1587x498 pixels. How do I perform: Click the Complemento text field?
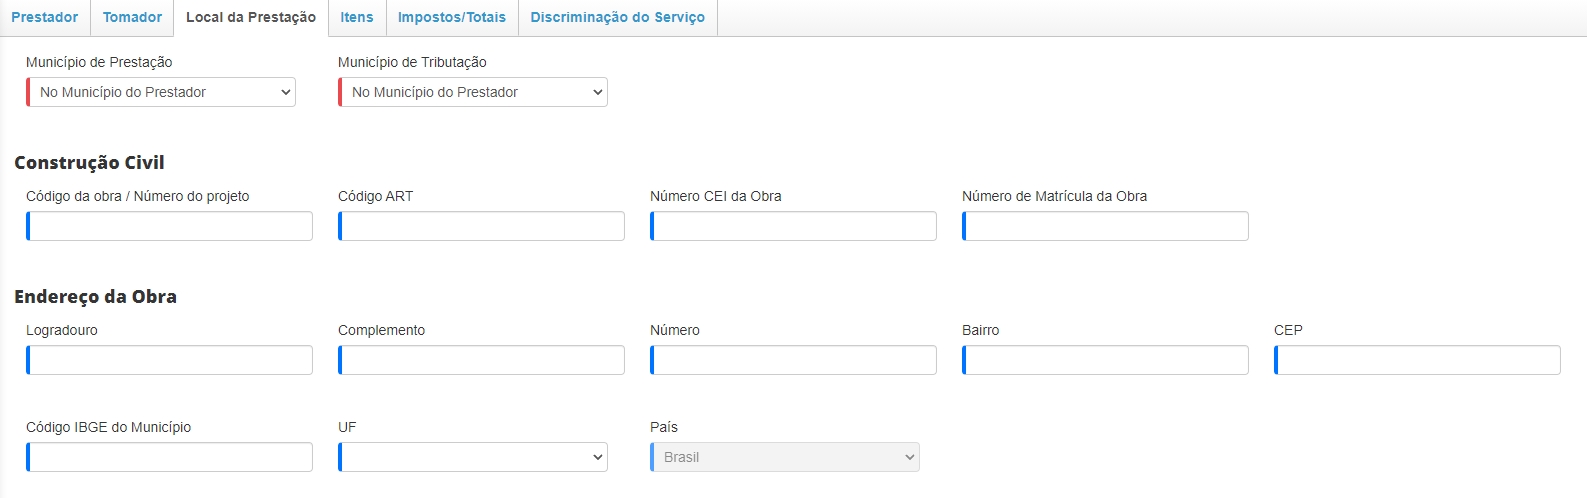[x=482, y=360]
